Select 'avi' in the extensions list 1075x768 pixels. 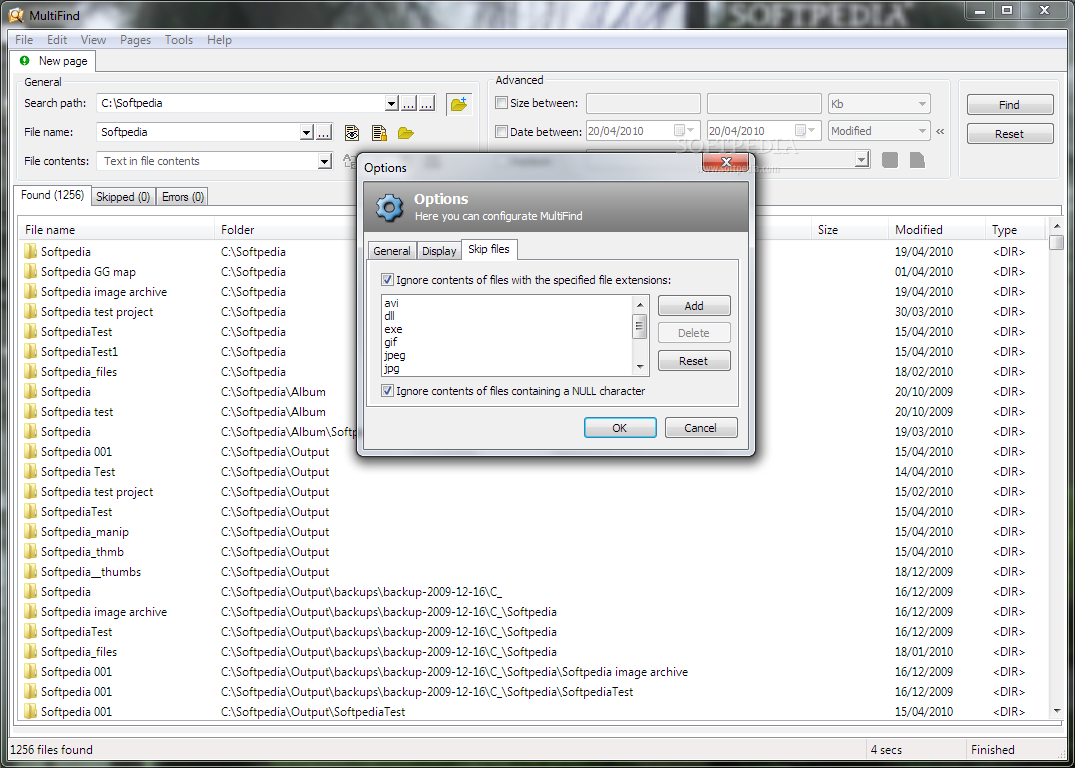pos(391,303)
